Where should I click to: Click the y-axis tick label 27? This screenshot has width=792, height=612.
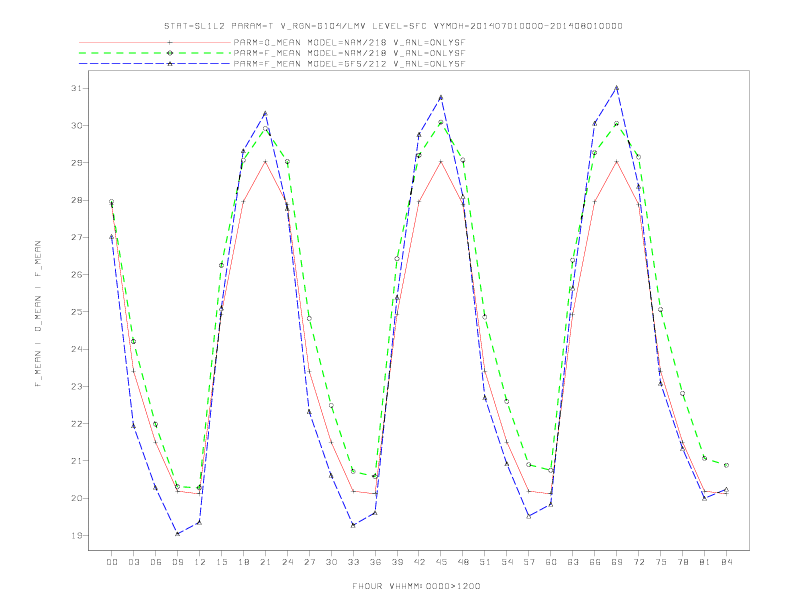click(76, 237)
